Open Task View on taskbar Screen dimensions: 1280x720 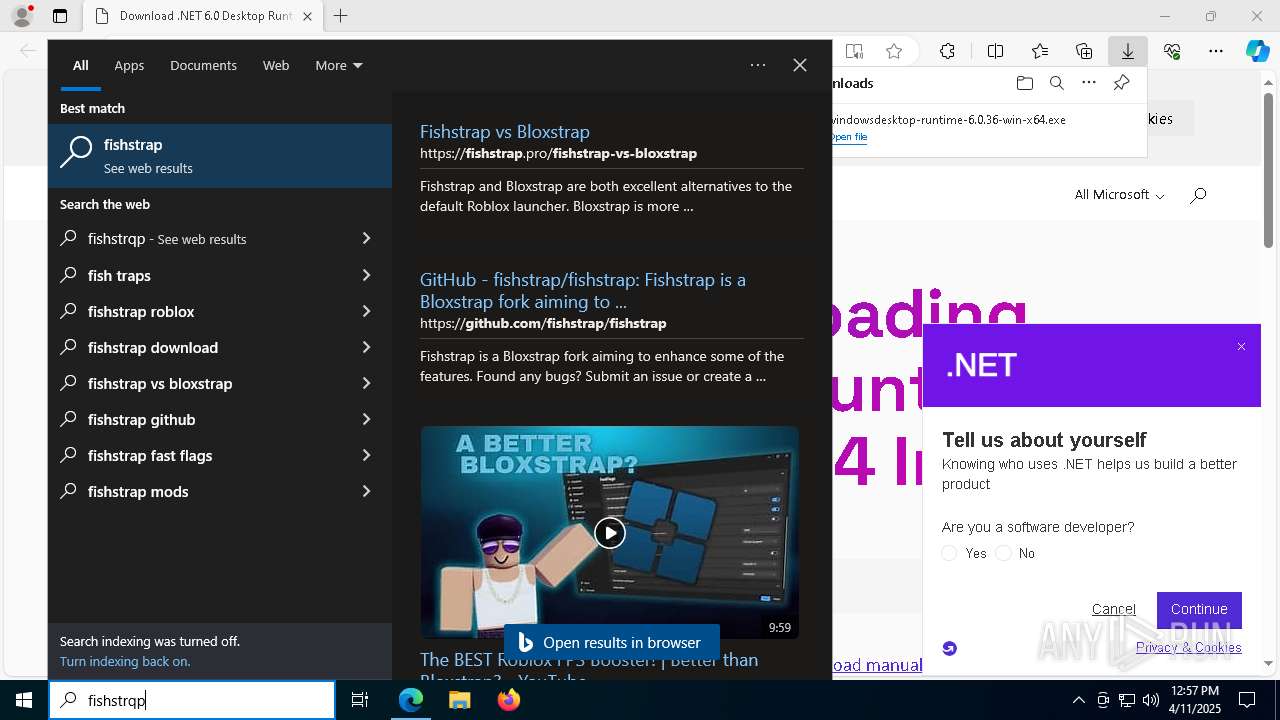[360, 700]
